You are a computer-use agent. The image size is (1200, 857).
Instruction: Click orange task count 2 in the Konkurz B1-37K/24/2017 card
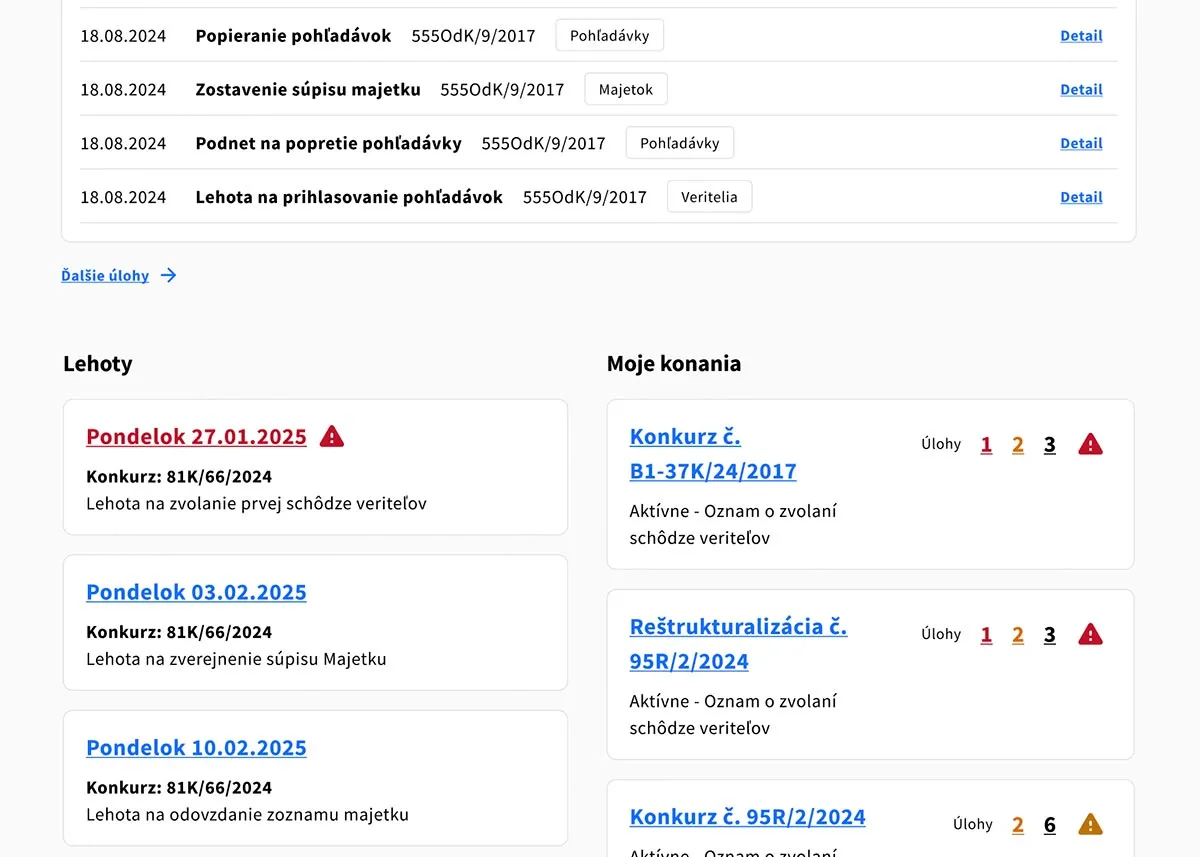(x=1018, y=445)
